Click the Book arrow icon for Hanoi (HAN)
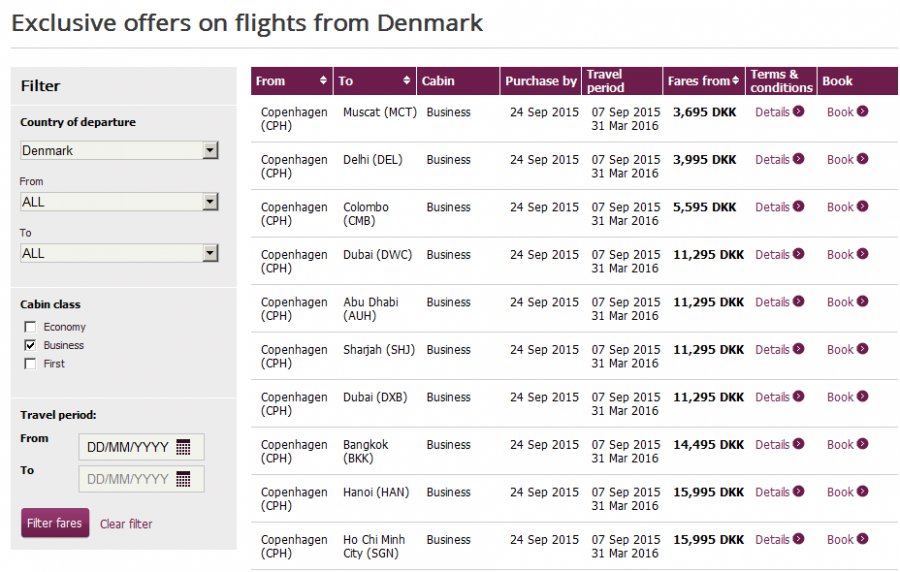This screenshot has width=900, height=572. (863, 492)
